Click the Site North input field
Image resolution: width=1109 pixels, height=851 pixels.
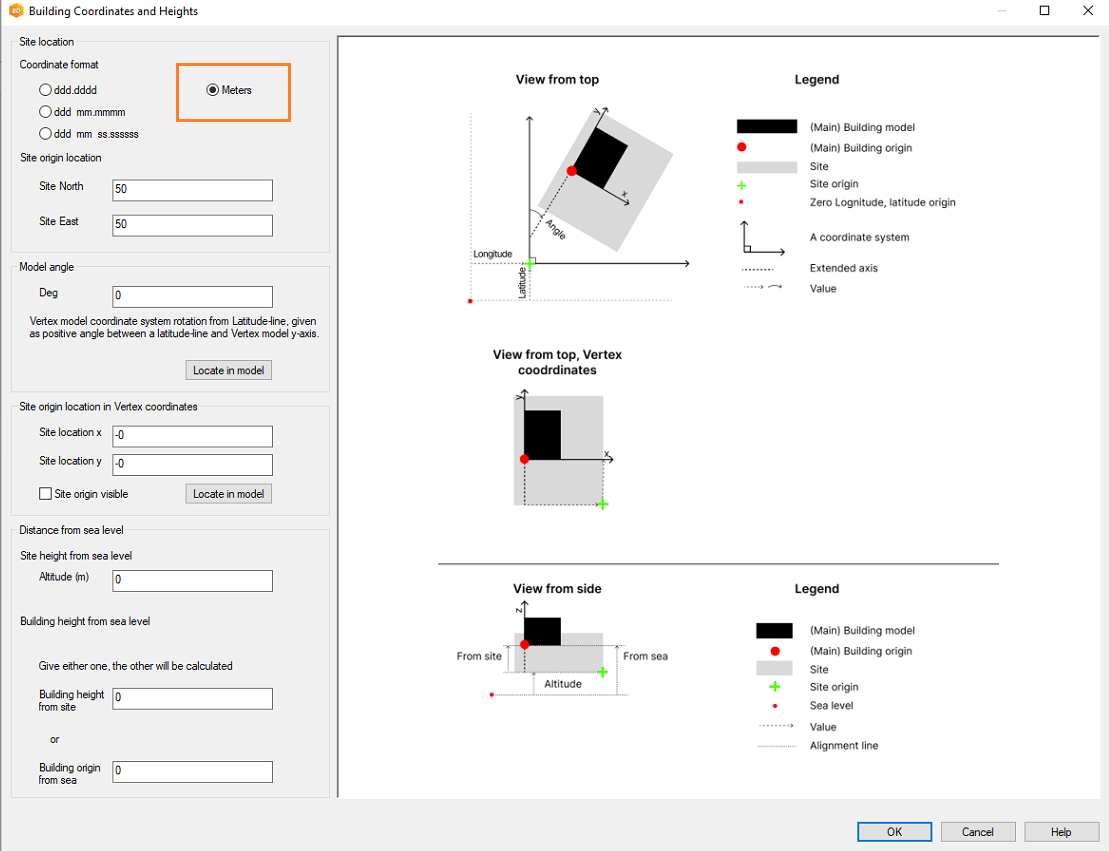[192, 190]
